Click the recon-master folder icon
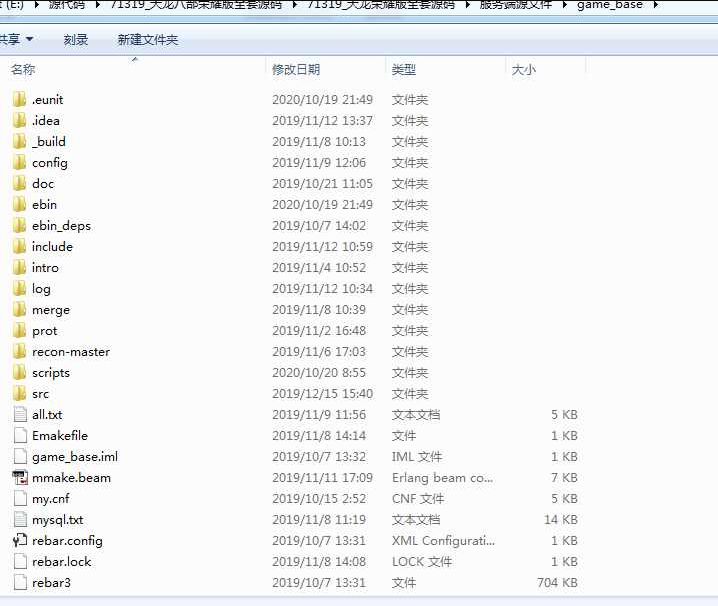This screenshot has height=606, width=718. coord(20,352)
